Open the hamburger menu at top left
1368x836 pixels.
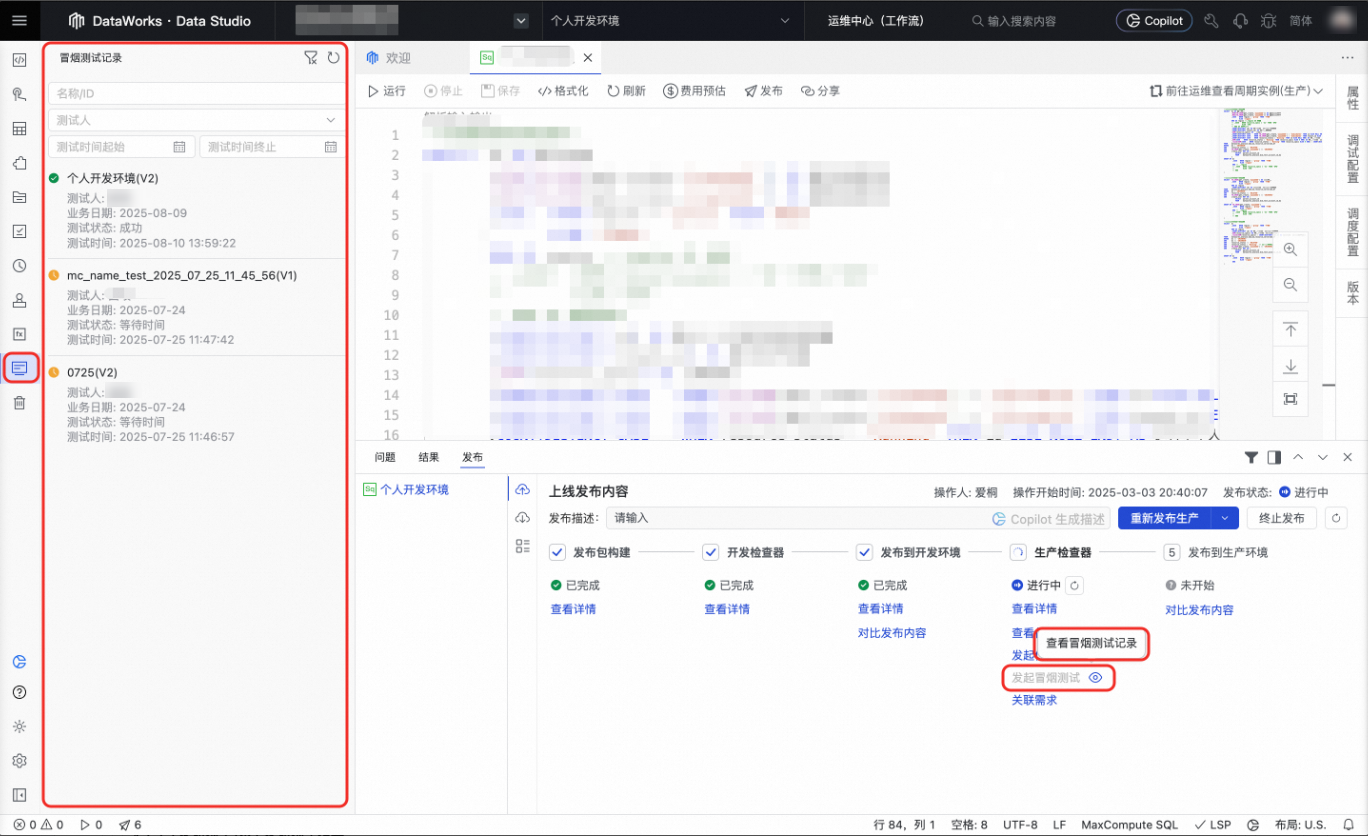(20, 20)
